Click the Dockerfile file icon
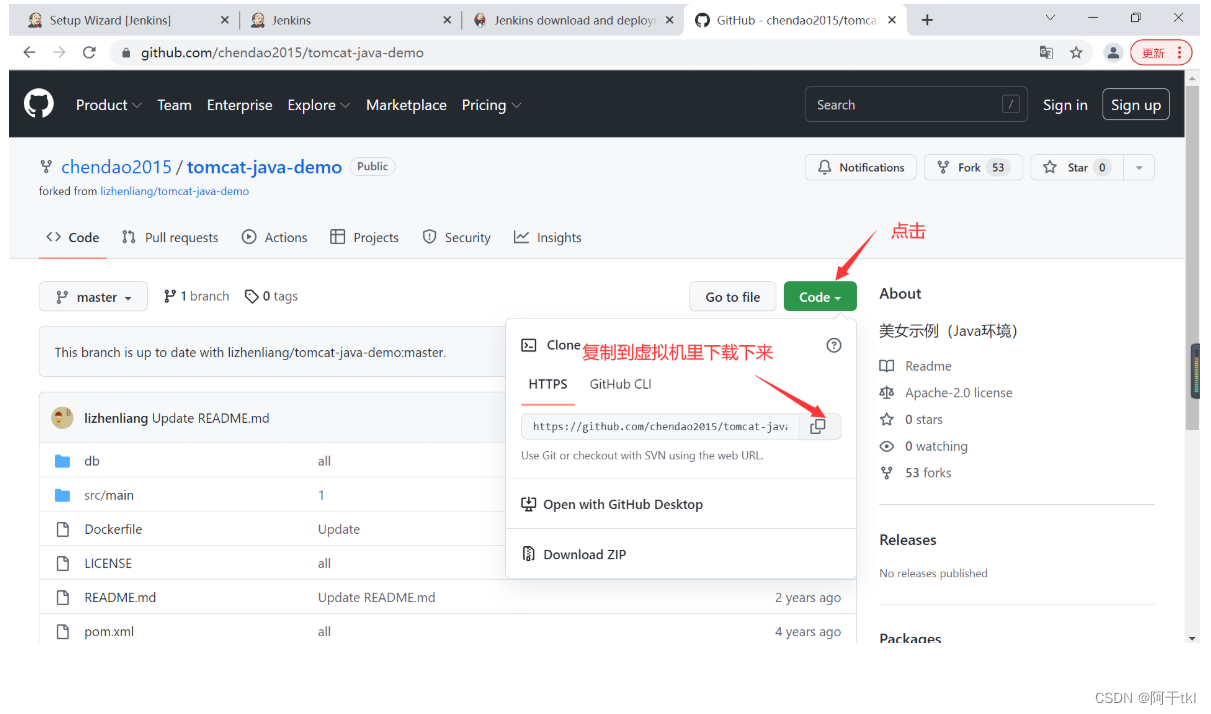1211x714 pixels. (x=63, y=529)
